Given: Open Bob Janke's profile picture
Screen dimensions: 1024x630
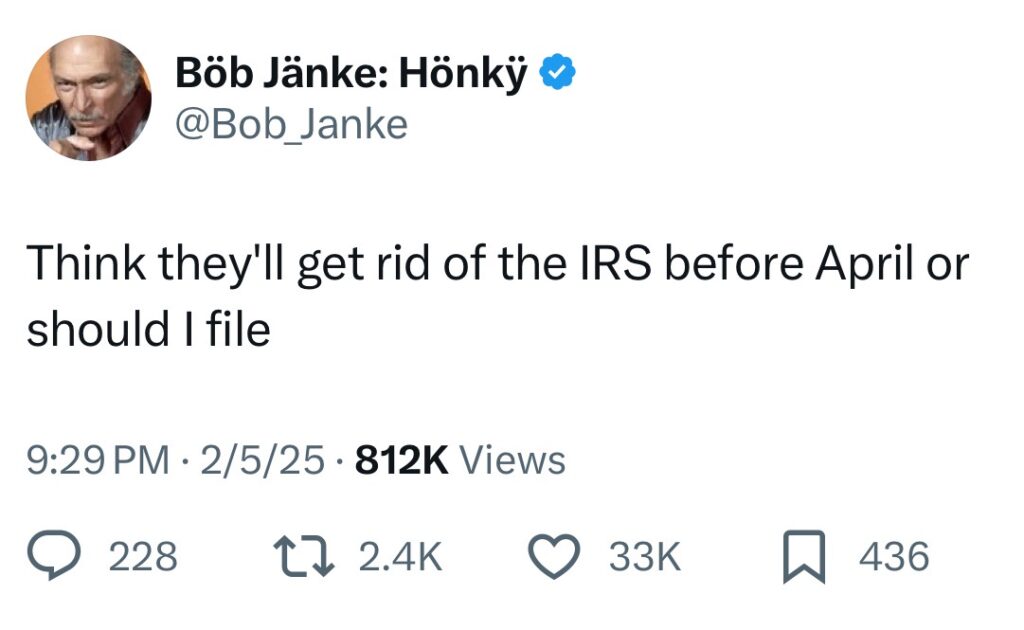Looking at the screenshot, I should pyautogui.click(x=88, y=98).
